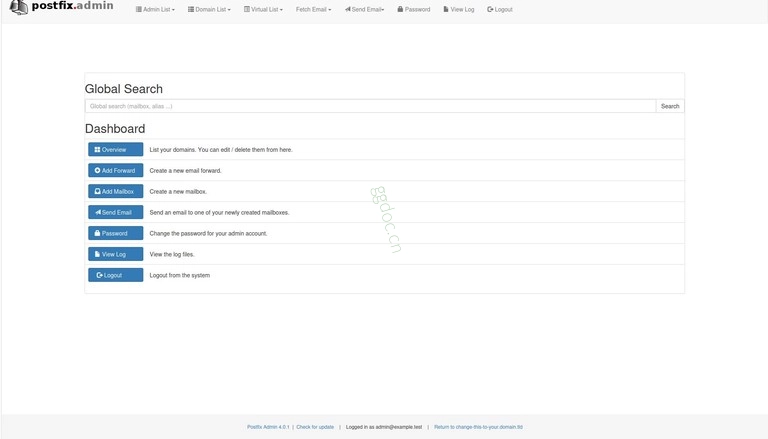Click 'Logged in as admin@example.test' text
The height and width of the screenshot is (439, 768).
click(x=384, y=427)
